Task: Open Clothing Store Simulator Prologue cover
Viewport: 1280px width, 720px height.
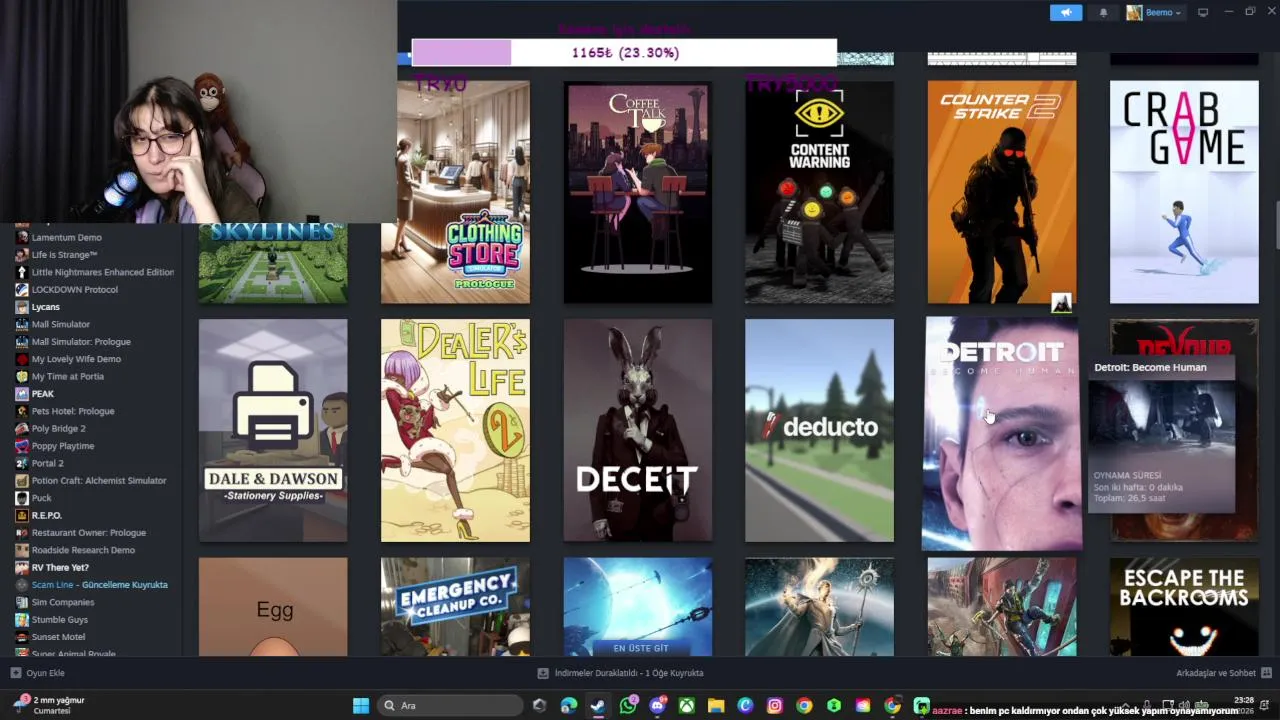Action: pyautogui.click(x=455, y=192)
